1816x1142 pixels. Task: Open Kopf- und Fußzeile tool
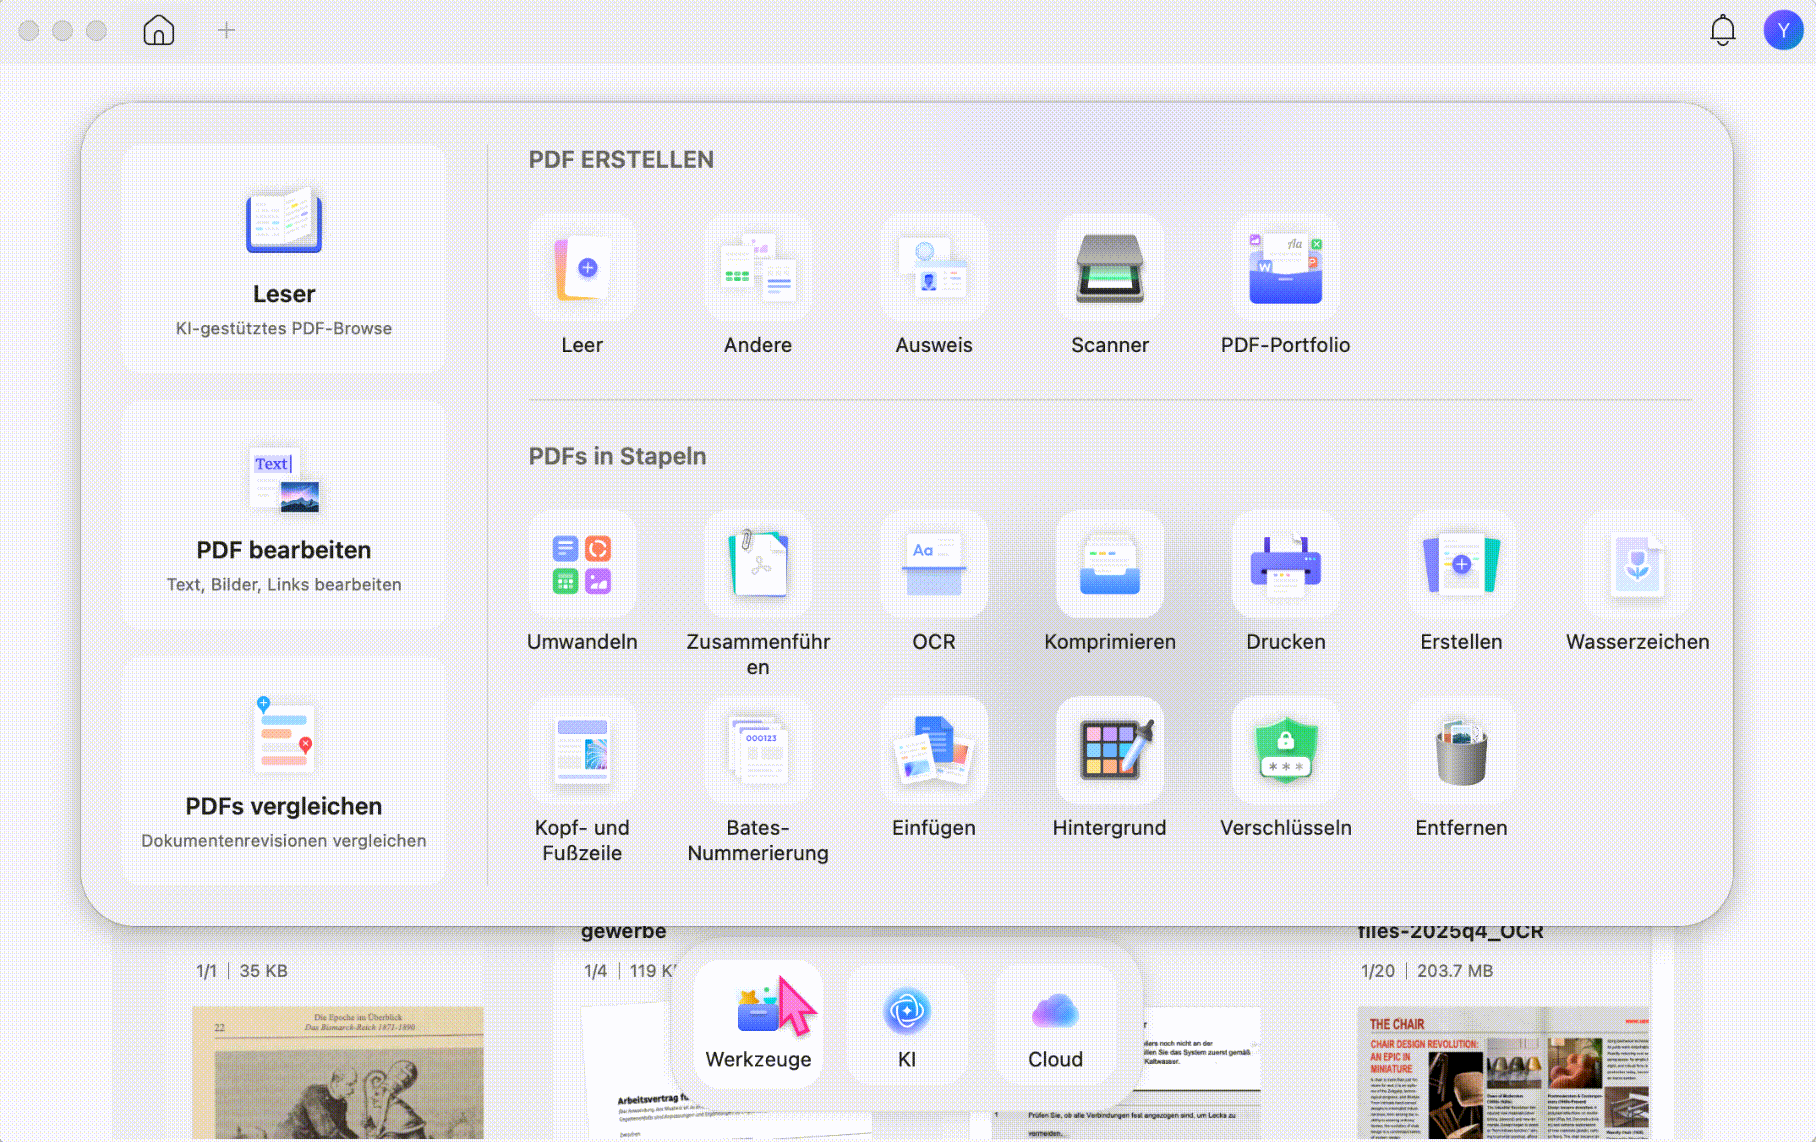click(x=582, y=750)
